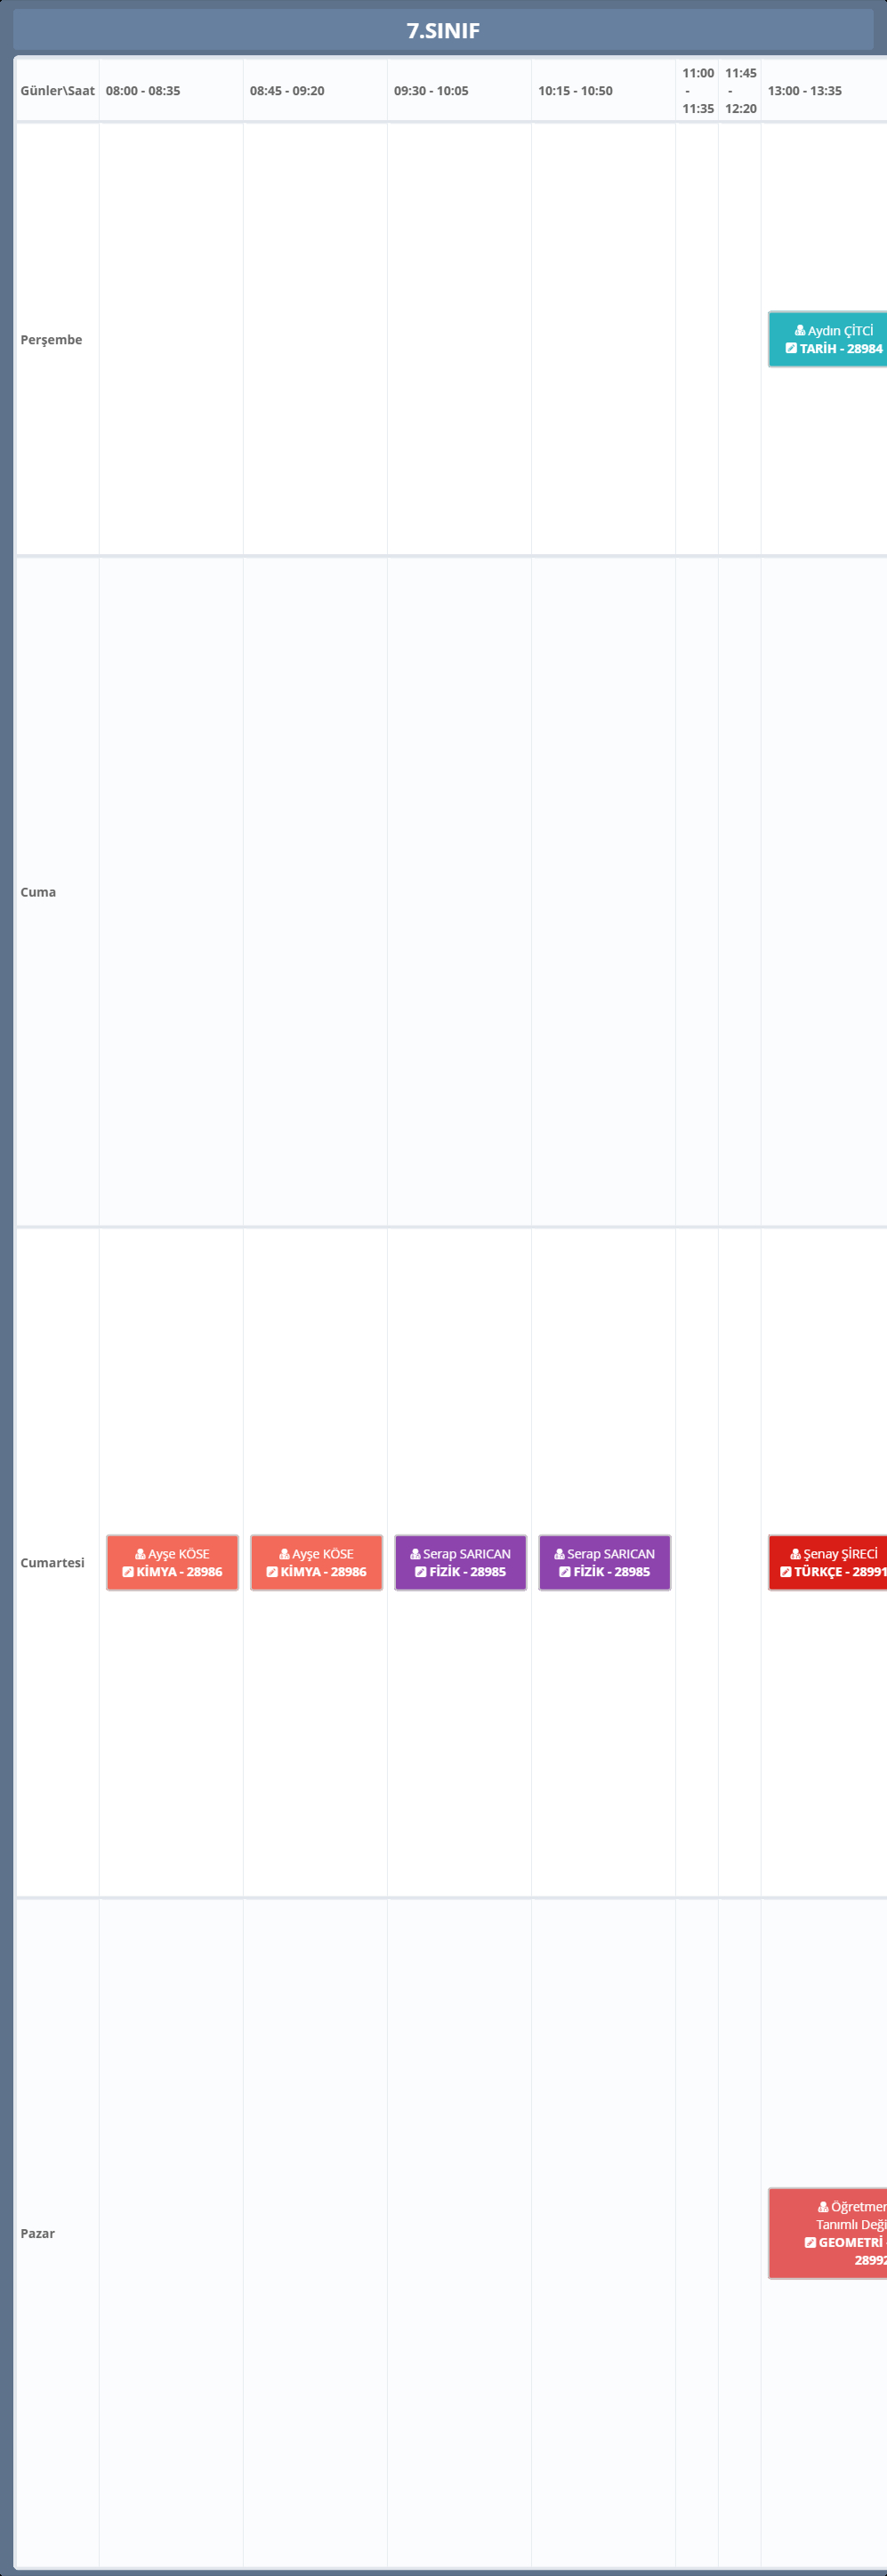Click teacher icon on 08:45 Ayşe KÖSE card

(x=285, y=1554)
